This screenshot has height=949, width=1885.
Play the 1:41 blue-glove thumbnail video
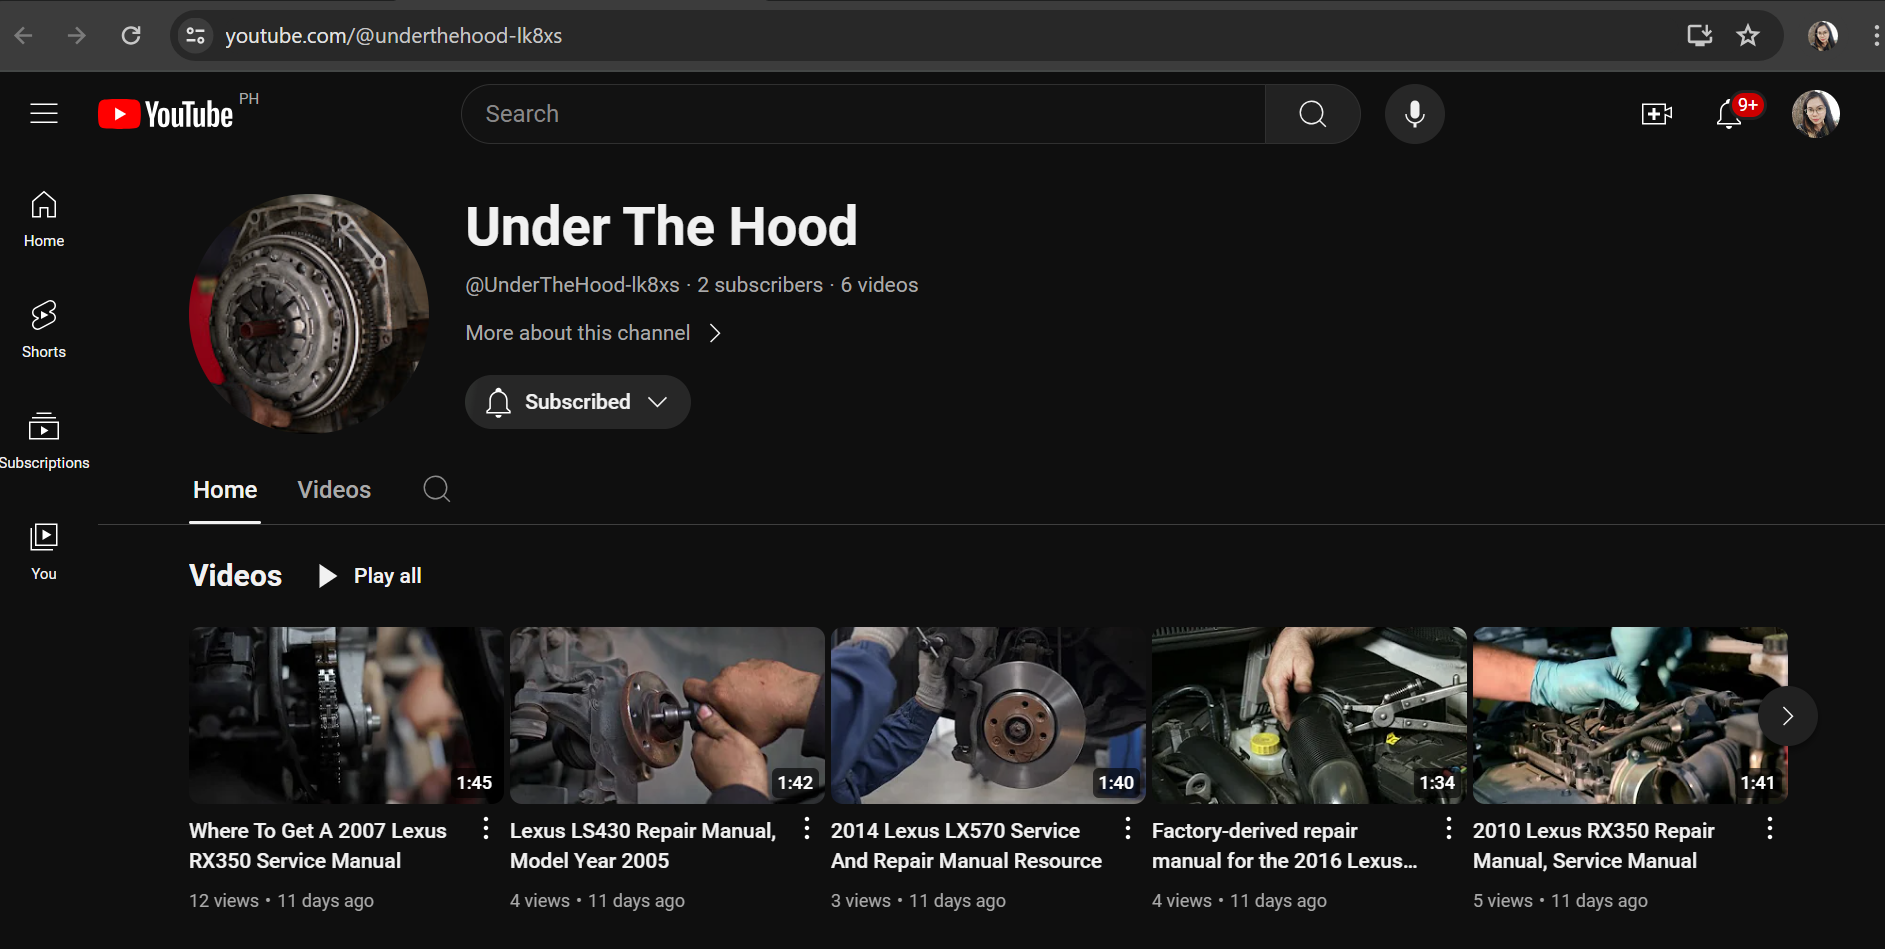(1630, 715)
